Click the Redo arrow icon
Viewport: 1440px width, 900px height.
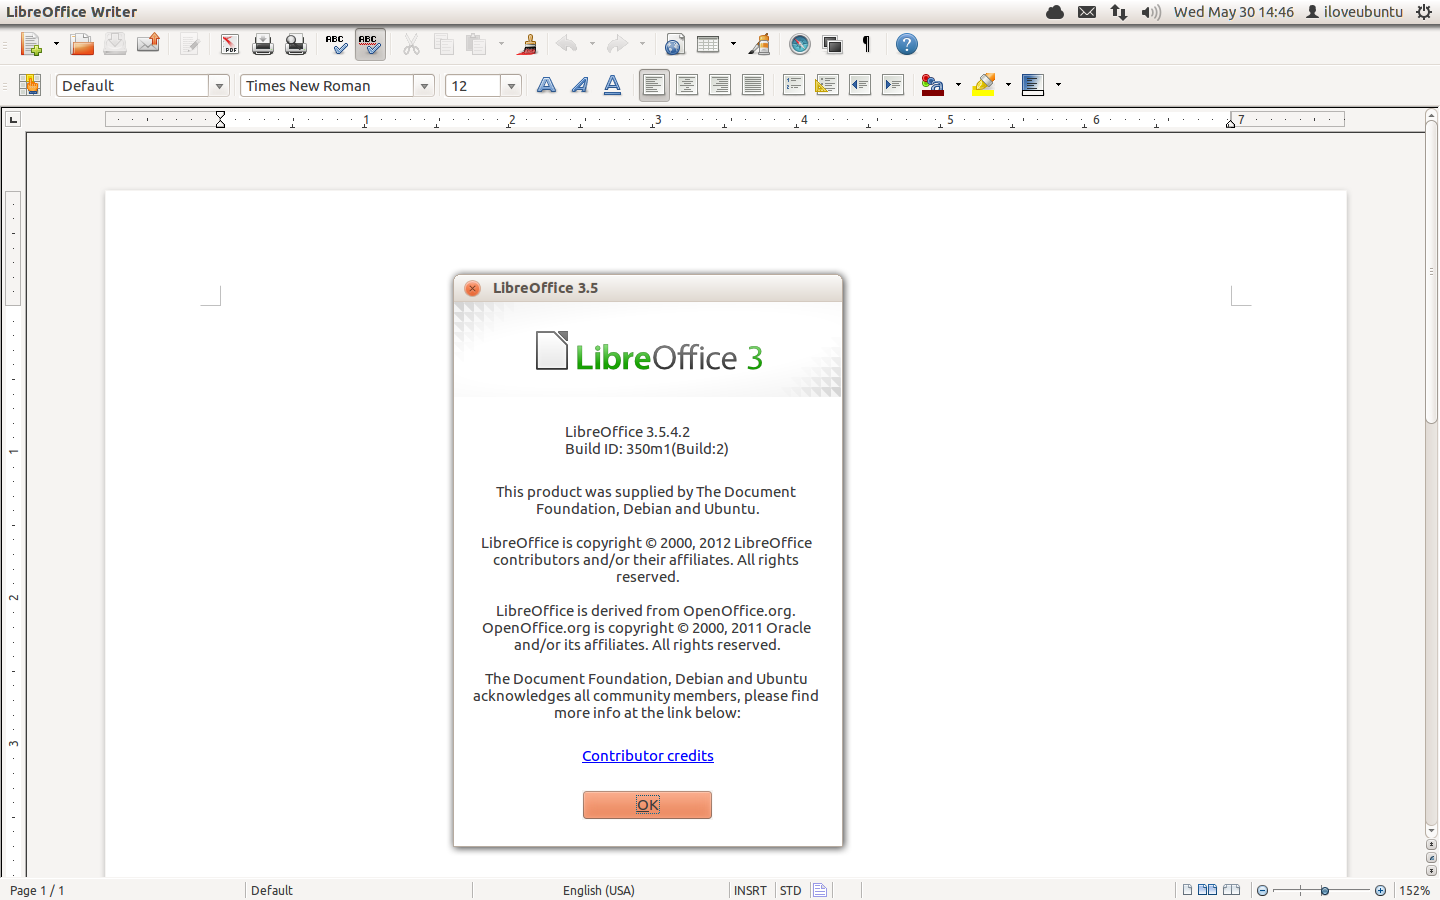[x=617, y=44]
